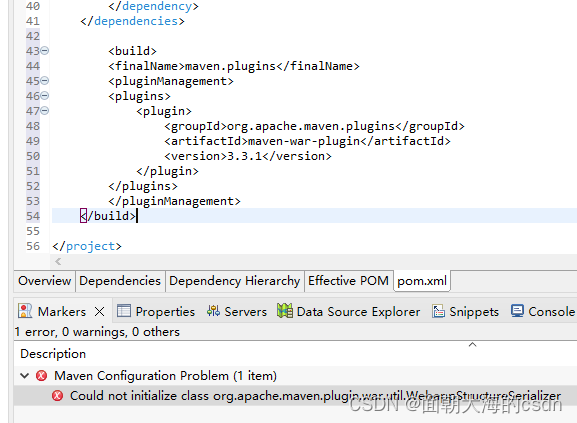Screen dimensions: 577x423
Task: Click the closing </plugin> tag on line 51
Action: tap(167, 171)
